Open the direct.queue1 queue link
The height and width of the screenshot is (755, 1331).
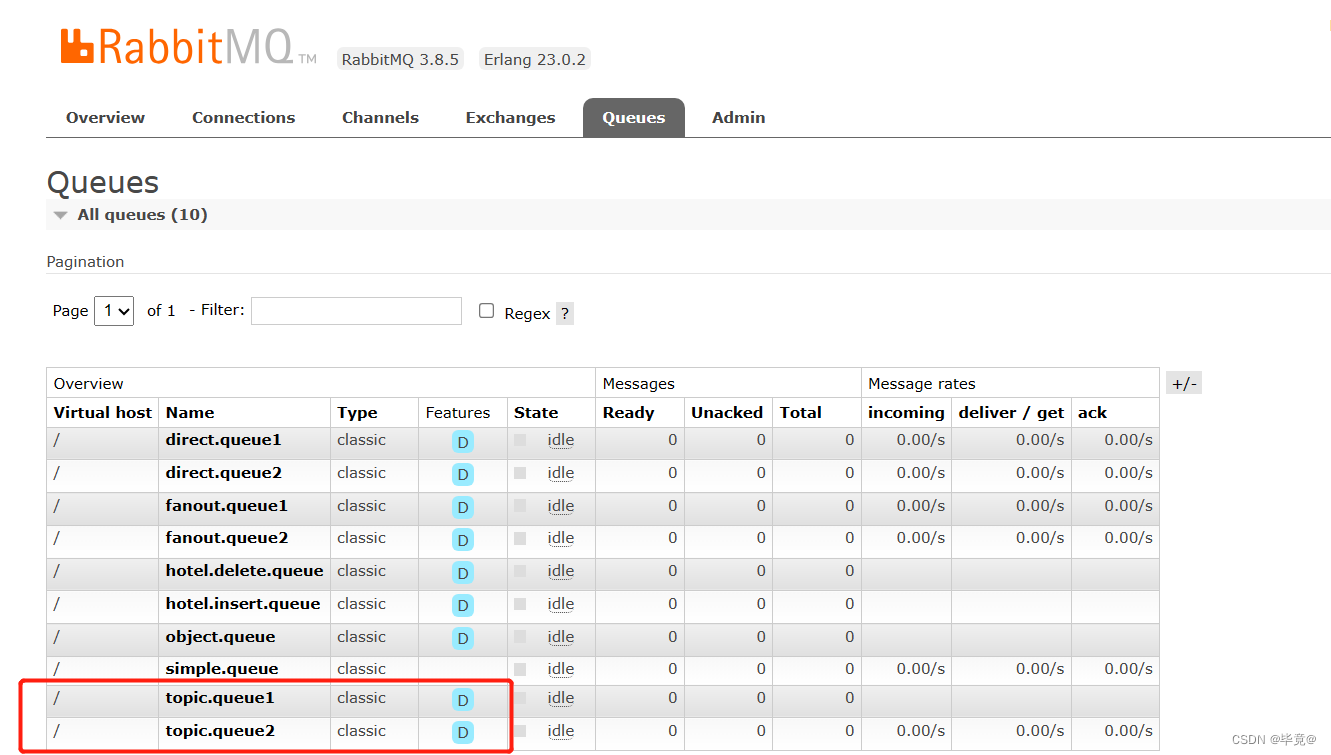pyautogui.click(x=224, y=440)
